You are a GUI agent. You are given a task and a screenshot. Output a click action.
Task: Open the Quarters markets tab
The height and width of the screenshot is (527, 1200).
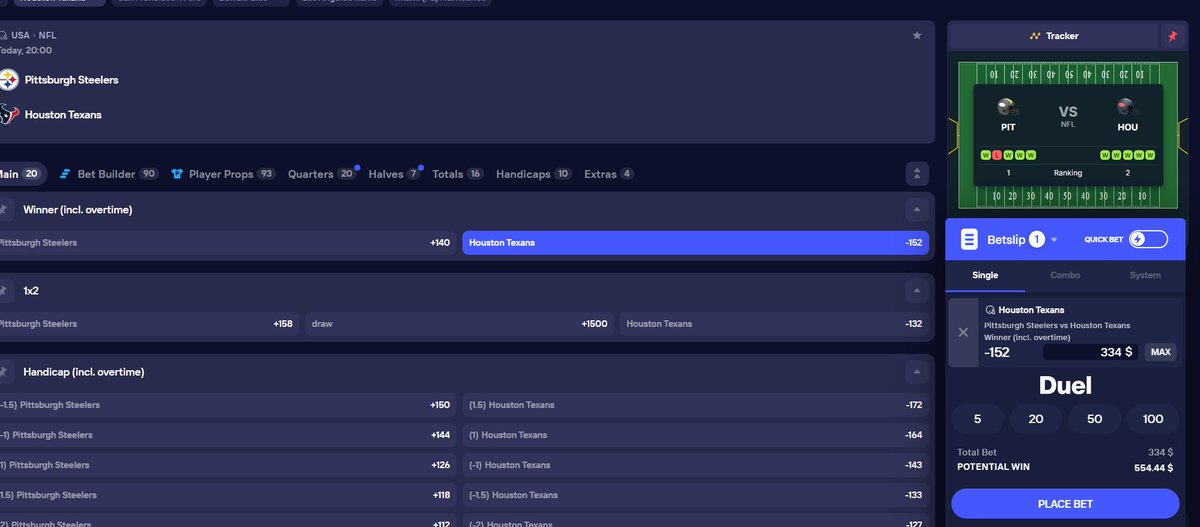pyautogui.click(x=322, y=174)
